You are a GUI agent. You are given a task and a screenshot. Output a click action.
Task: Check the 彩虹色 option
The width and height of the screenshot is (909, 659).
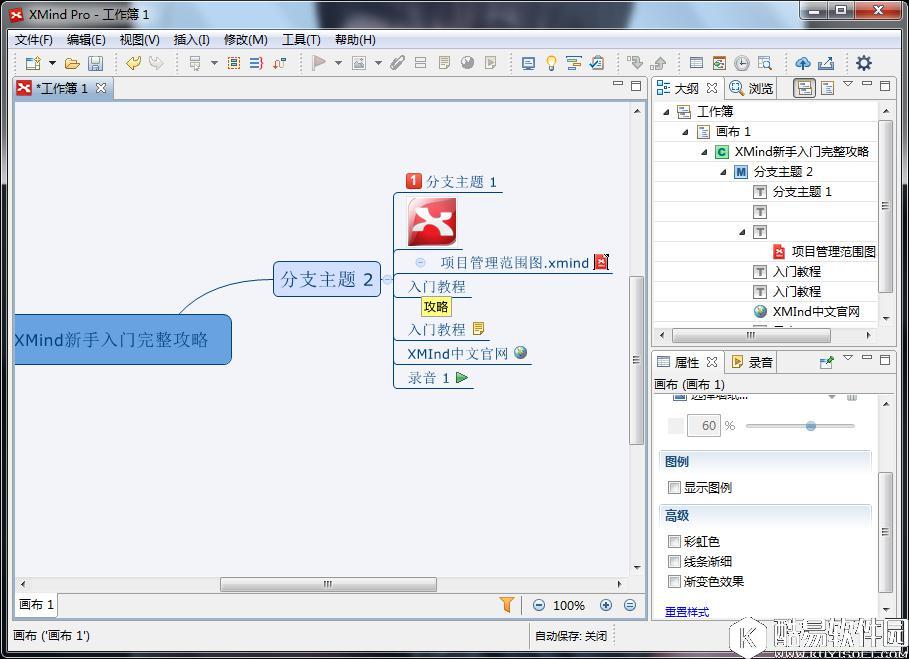coord(675,541)
